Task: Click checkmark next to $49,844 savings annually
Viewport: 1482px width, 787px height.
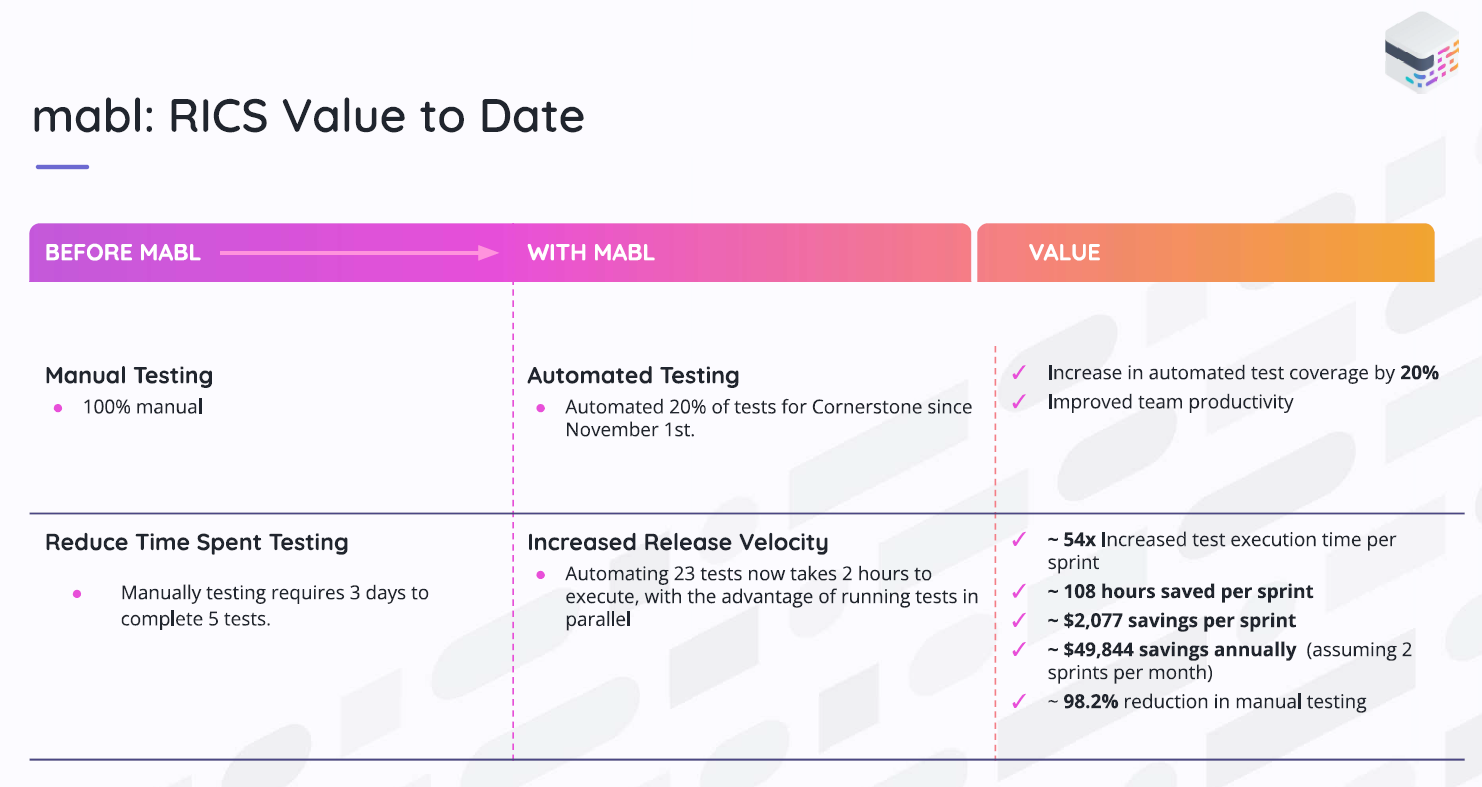Action: pos(1019,650)
